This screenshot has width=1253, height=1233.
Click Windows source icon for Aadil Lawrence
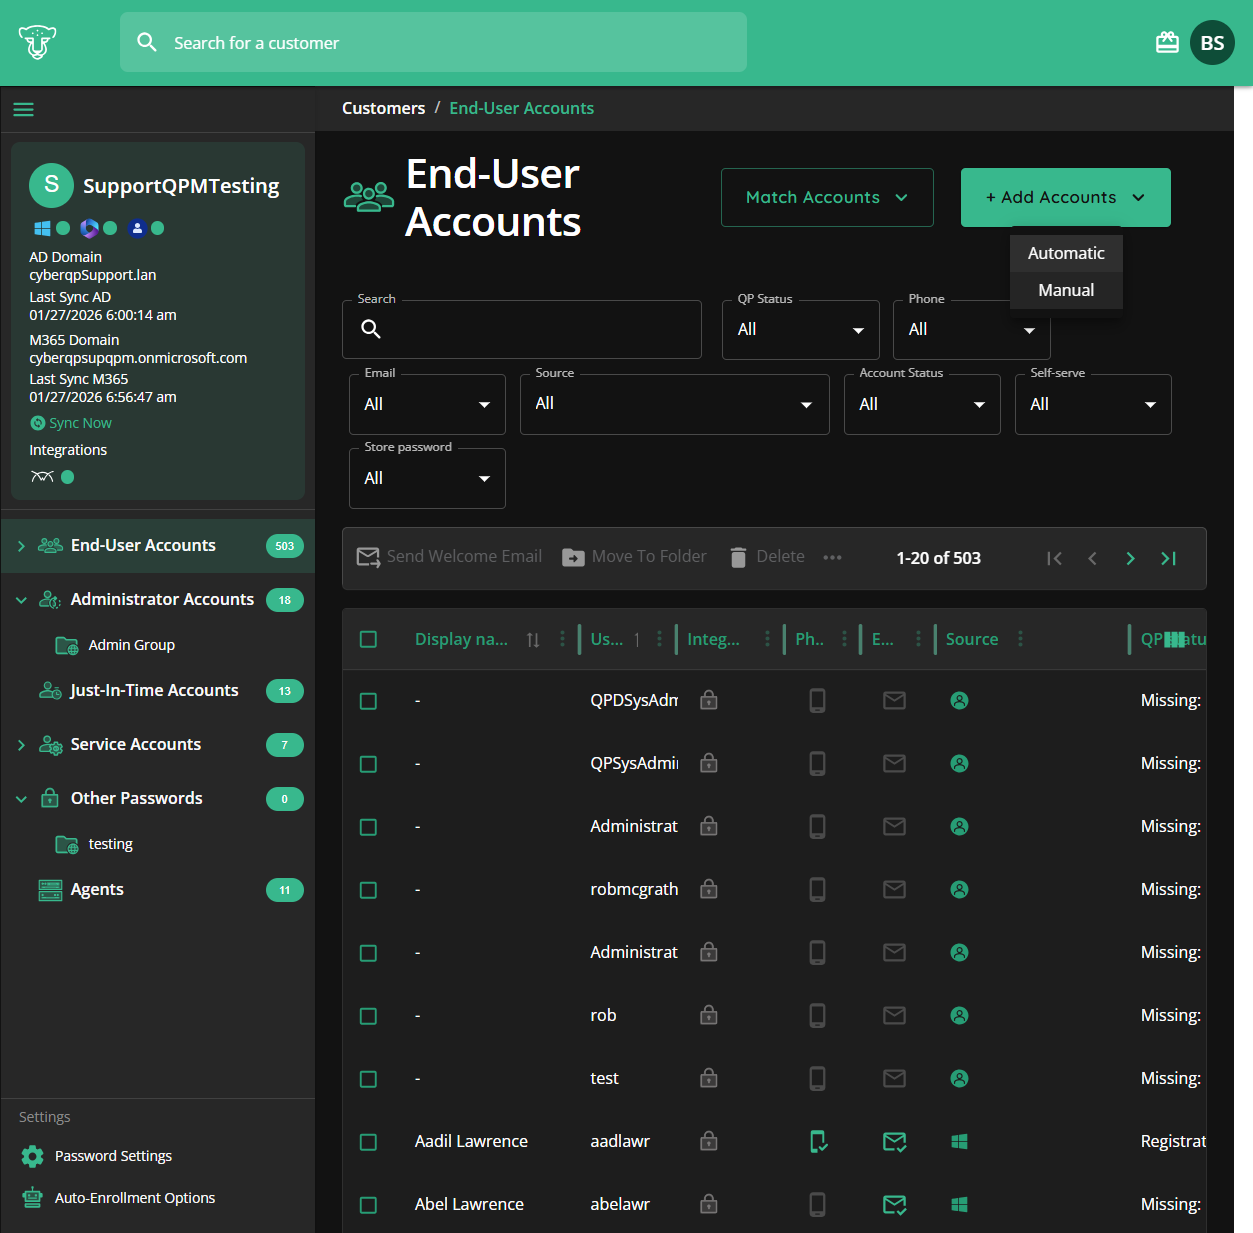[x=959, y=1141]
